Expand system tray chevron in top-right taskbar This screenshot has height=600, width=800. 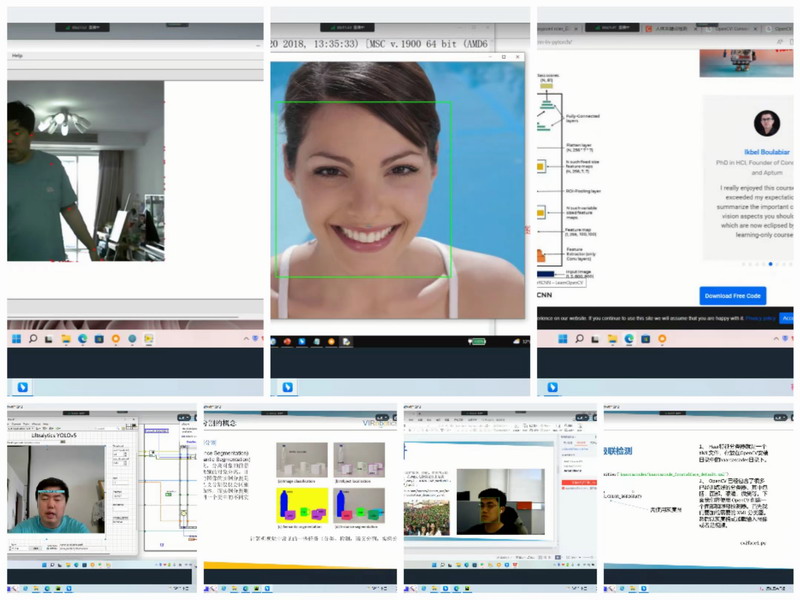776,339
